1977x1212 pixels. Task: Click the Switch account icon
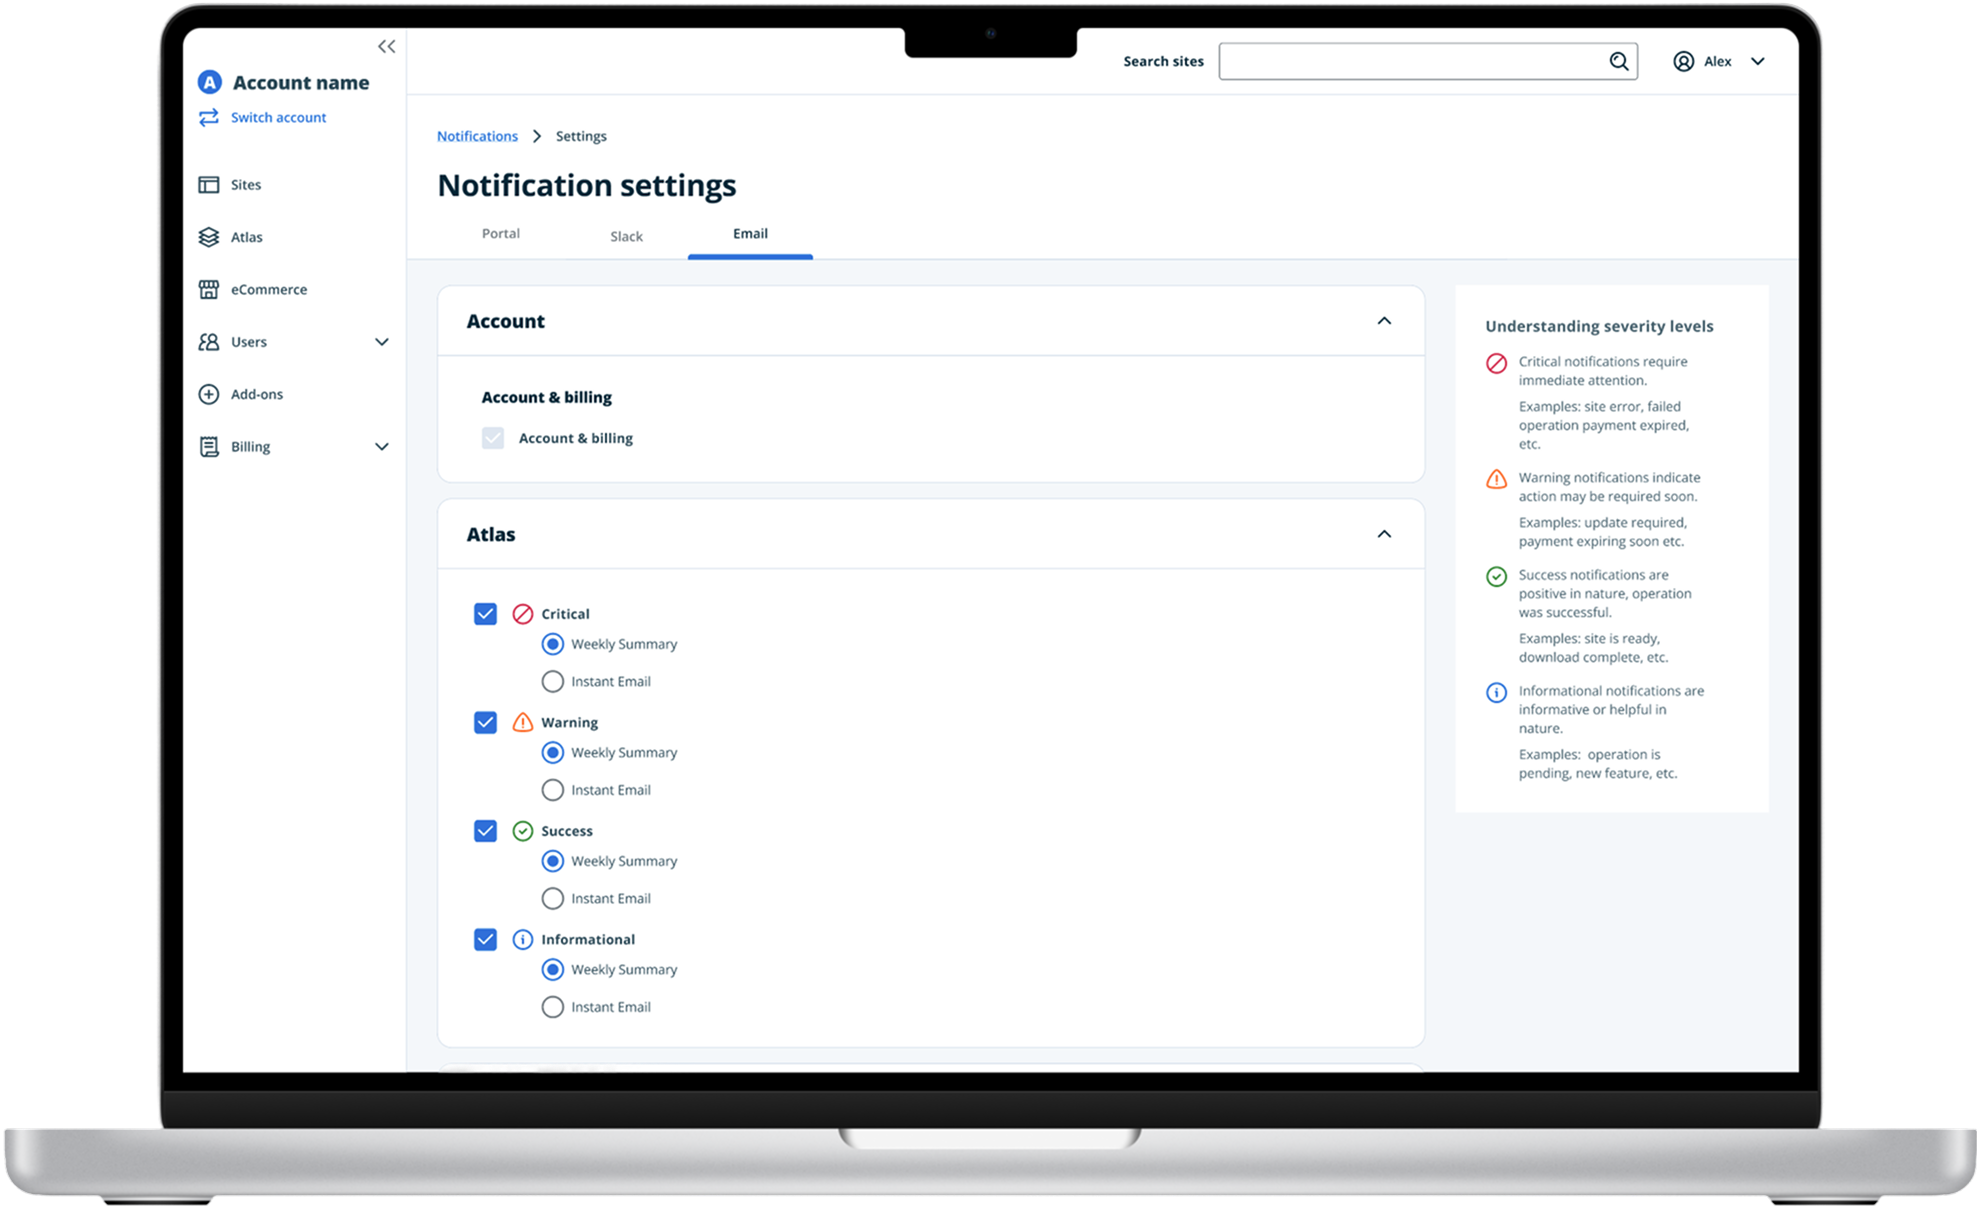pyautogui.click(x=208, y=117)
